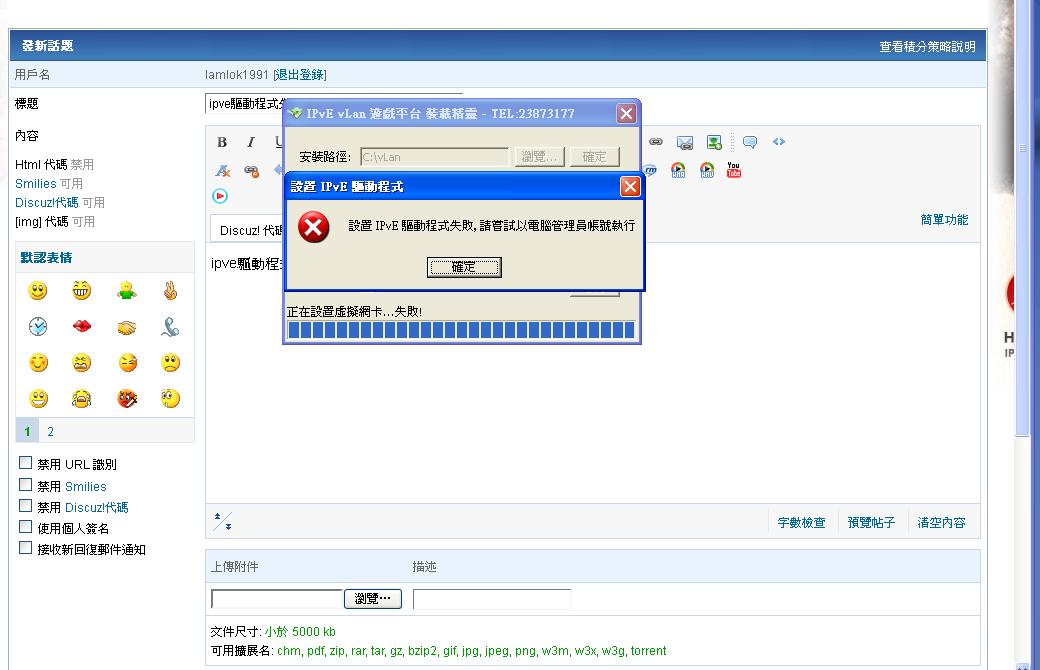Switch to smiley page 2
Screen dimensions: 1040x670
[x=50, y=431]
